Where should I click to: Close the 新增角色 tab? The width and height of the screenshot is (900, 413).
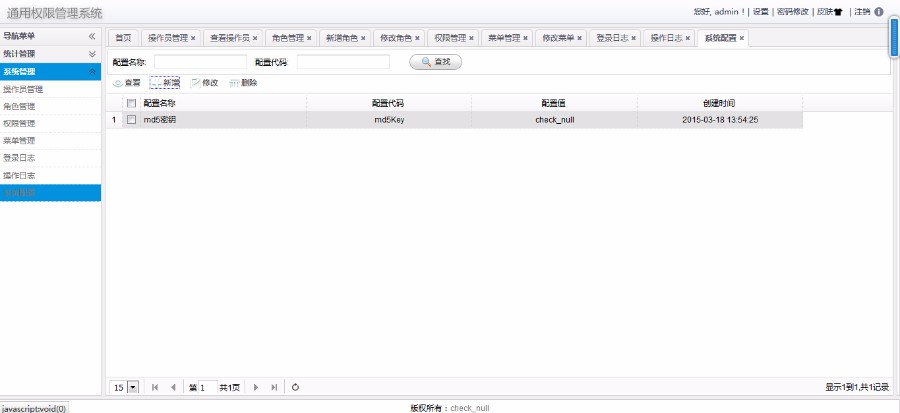tap(363, 38)
